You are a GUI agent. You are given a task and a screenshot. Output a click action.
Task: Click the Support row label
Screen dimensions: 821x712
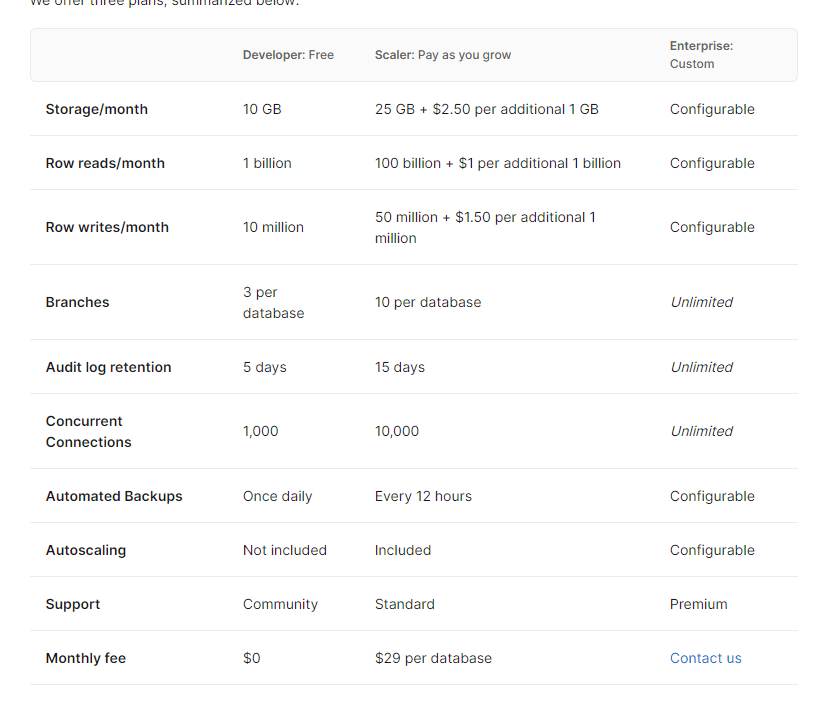(x=73, y=604)
